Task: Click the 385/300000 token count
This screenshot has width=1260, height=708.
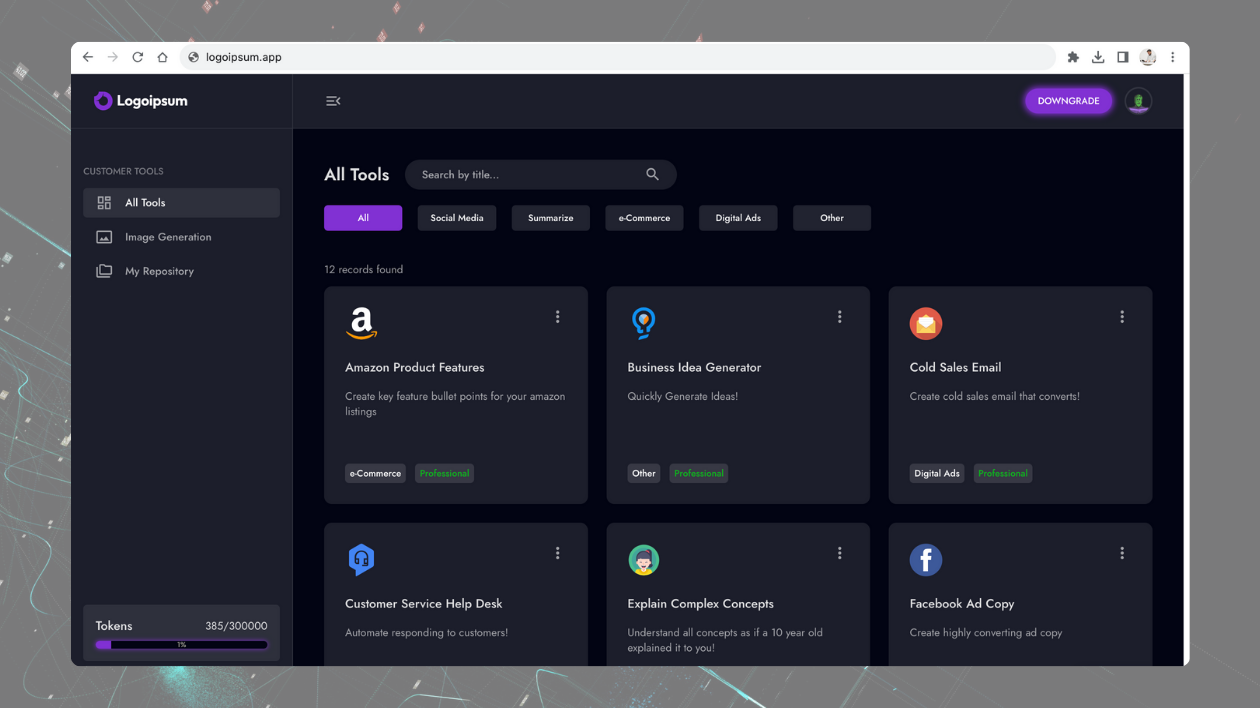Action: [x=236, y=626]
